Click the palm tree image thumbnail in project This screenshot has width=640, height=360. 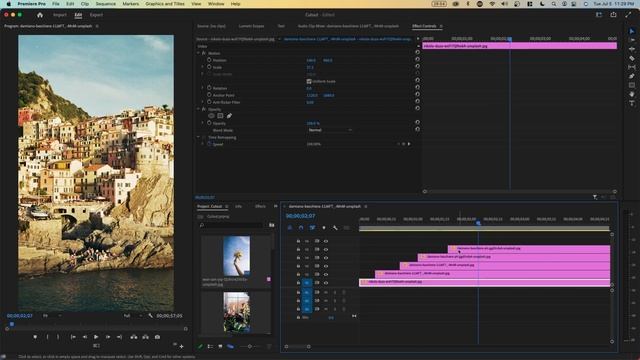236,256
